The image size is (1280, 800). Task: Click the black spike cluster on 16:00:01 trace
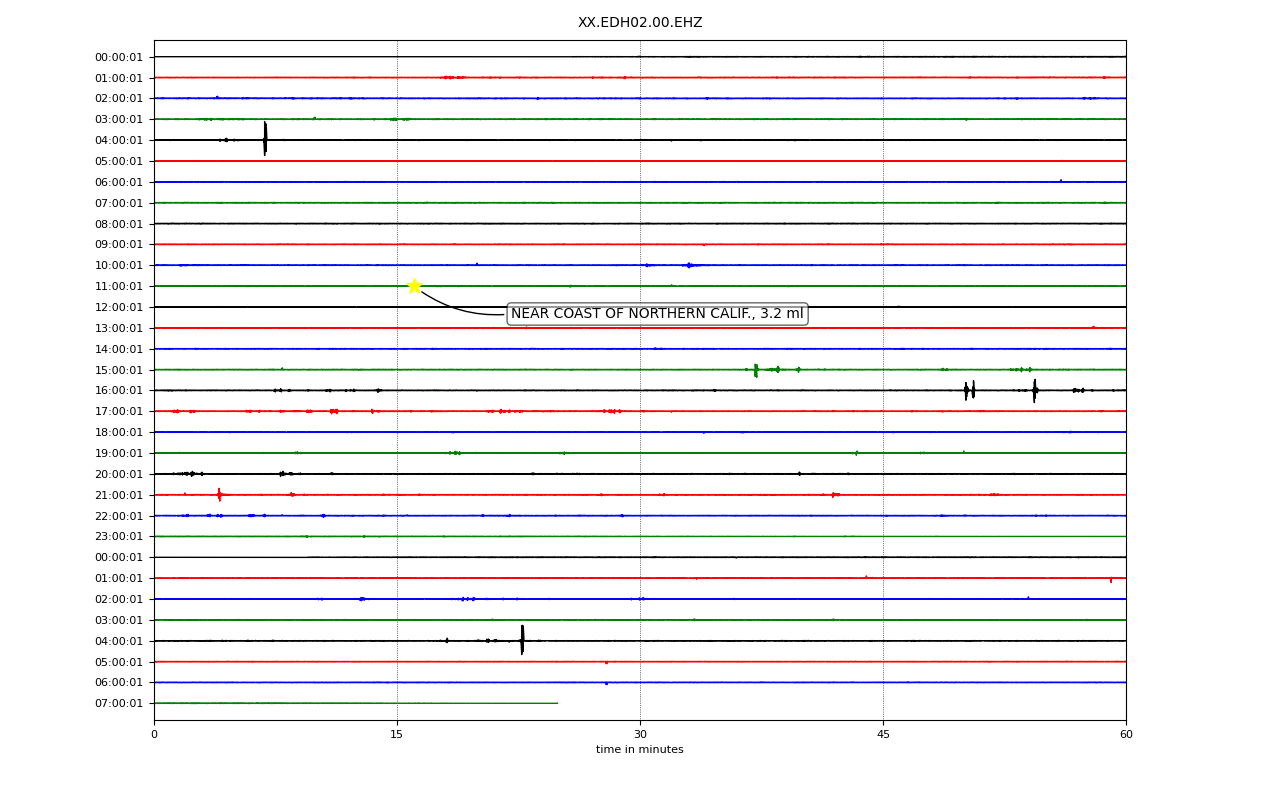[x=969, y=390]
